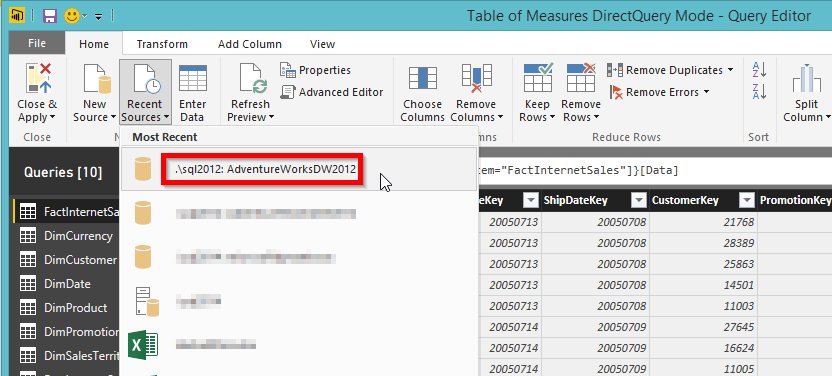Open the Enter Data table icon
Screen dimensions: 832x376
pyautogui.click(x=192, y=78)
